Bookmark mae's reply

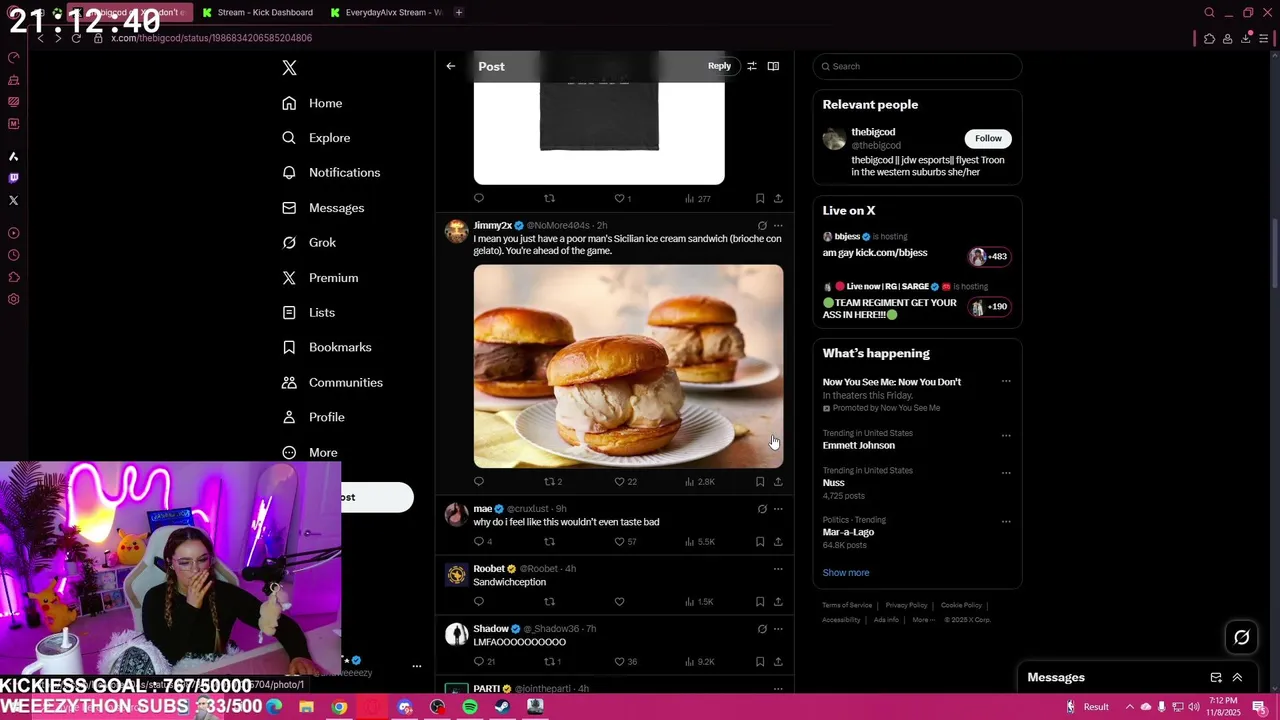pyautogui.click(x=760, y=542)
